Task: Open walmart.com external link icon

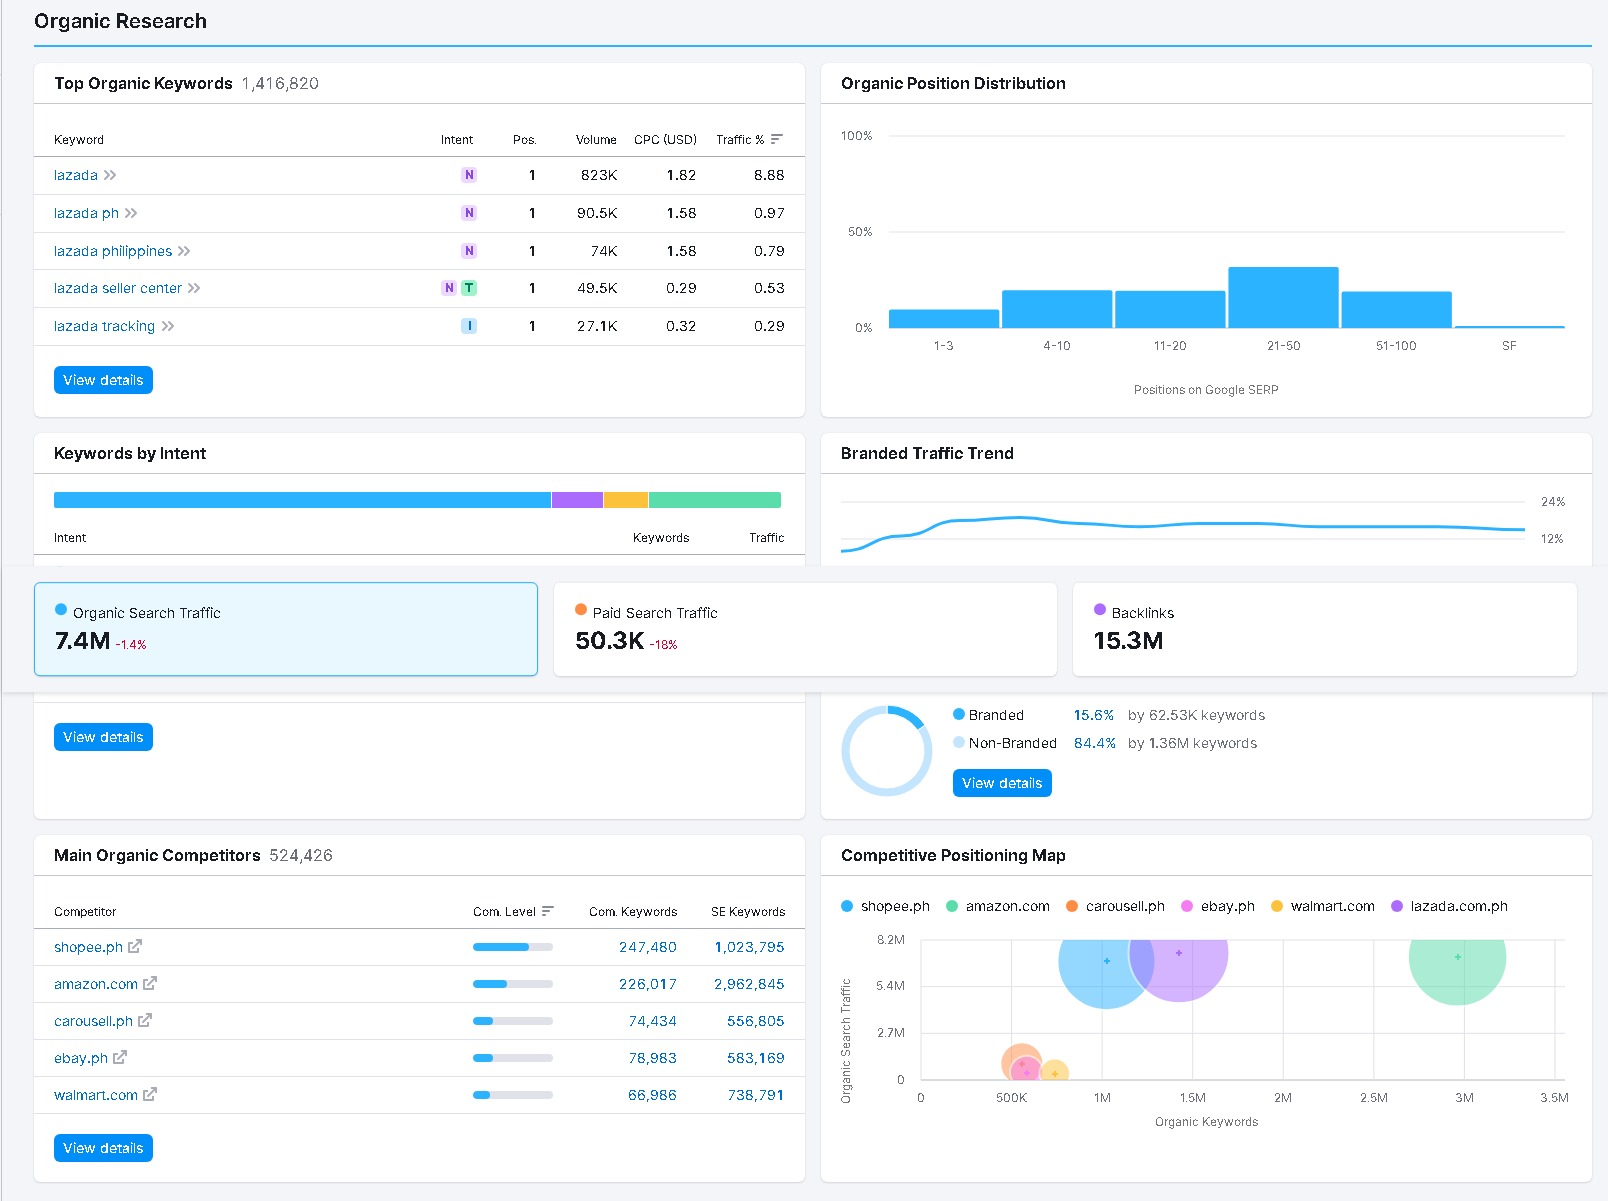Action: pyautogui.click(x=150, y=1094)
